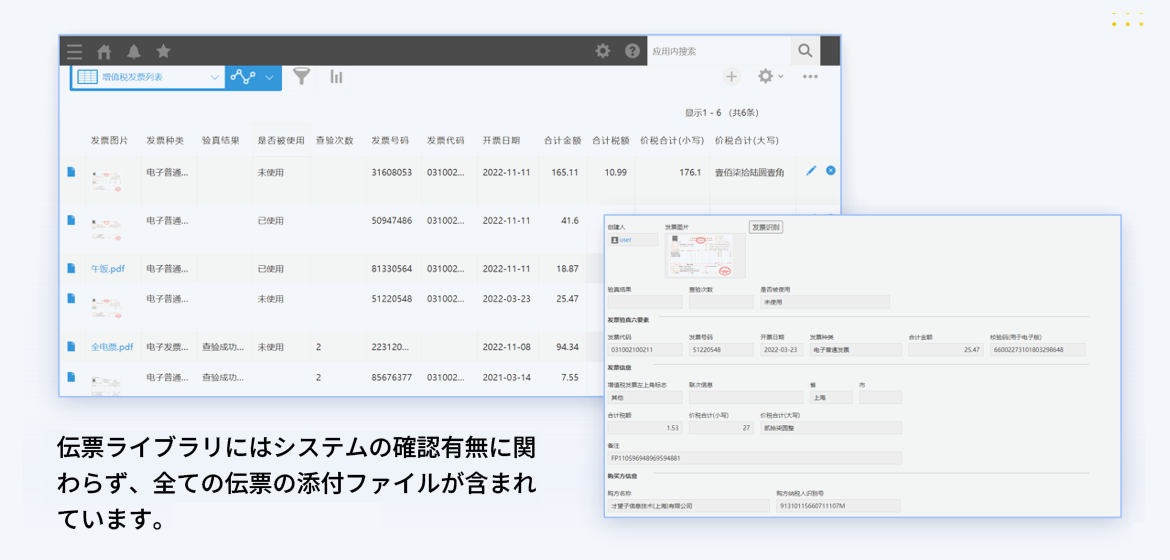Open the help question mark icon
Viewport: 1170px width, 560px height.
click(632, 51)
